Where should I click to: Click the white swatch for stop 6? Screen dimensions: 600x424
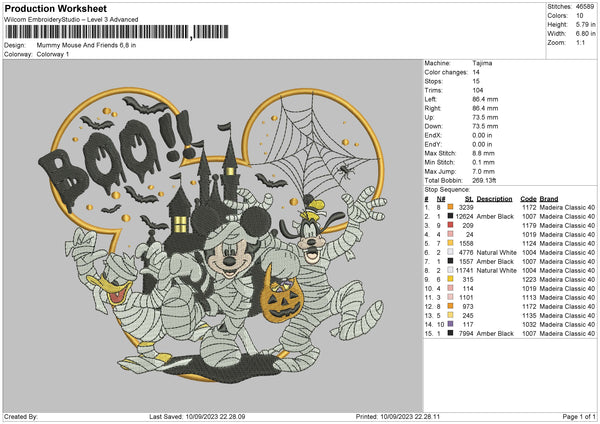pos(450,252)
